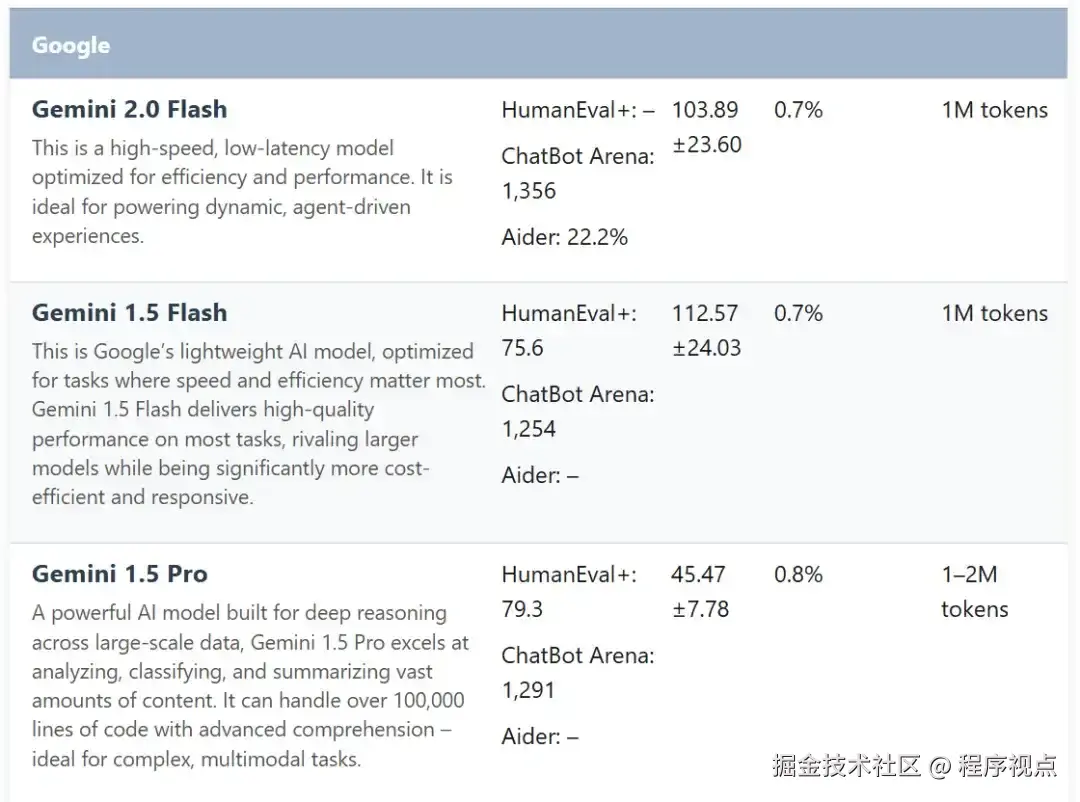Click HumanEval+ 79.3 value
The height and width of the screenshot is (802, 1080).
click(x=569, y=591)
